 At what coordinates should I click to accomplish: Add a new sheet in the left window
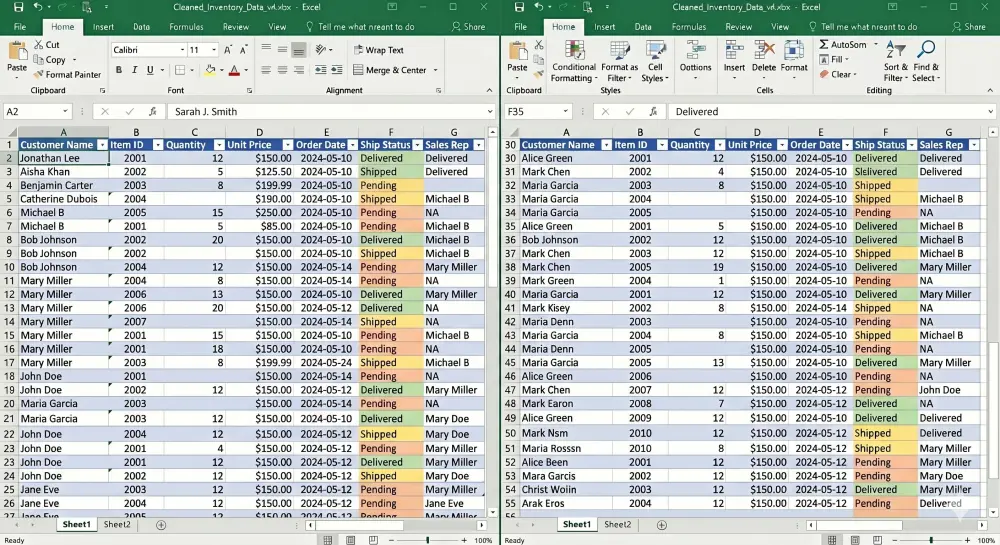pos(161,525)
